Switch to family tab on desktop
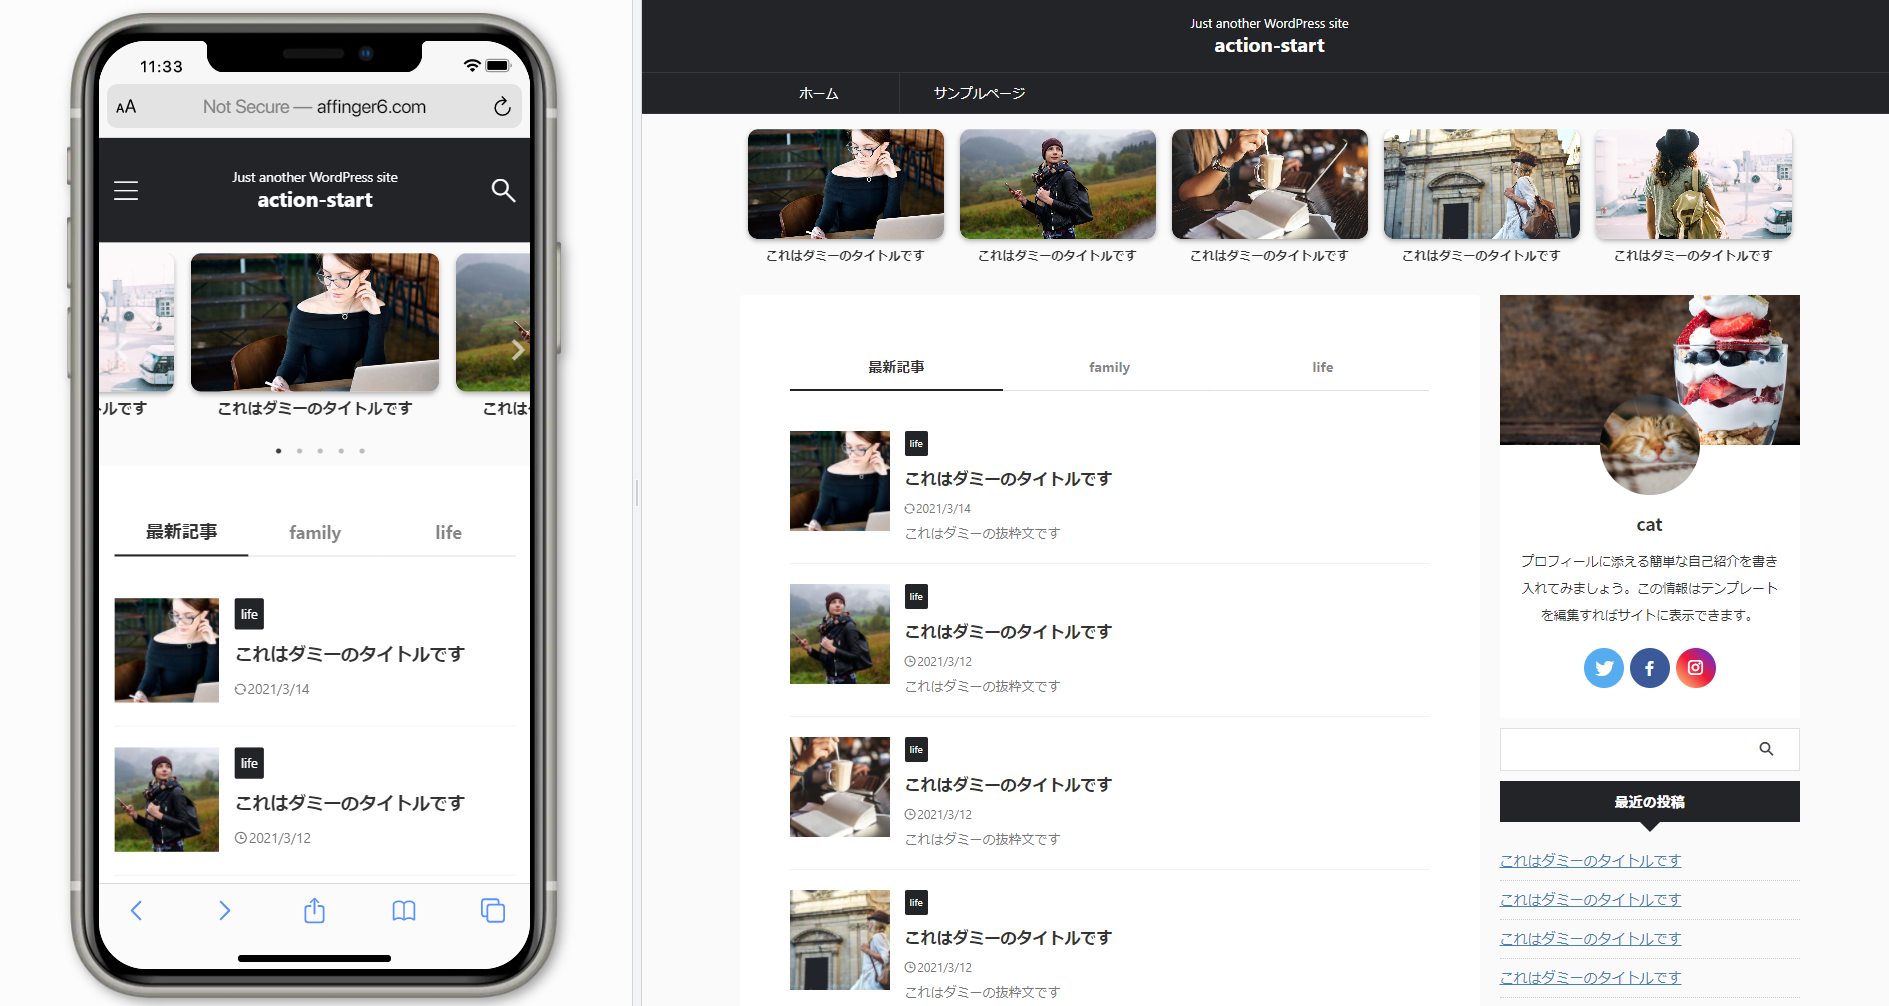This screenshot has height=1006, width=1889. 1109,367
